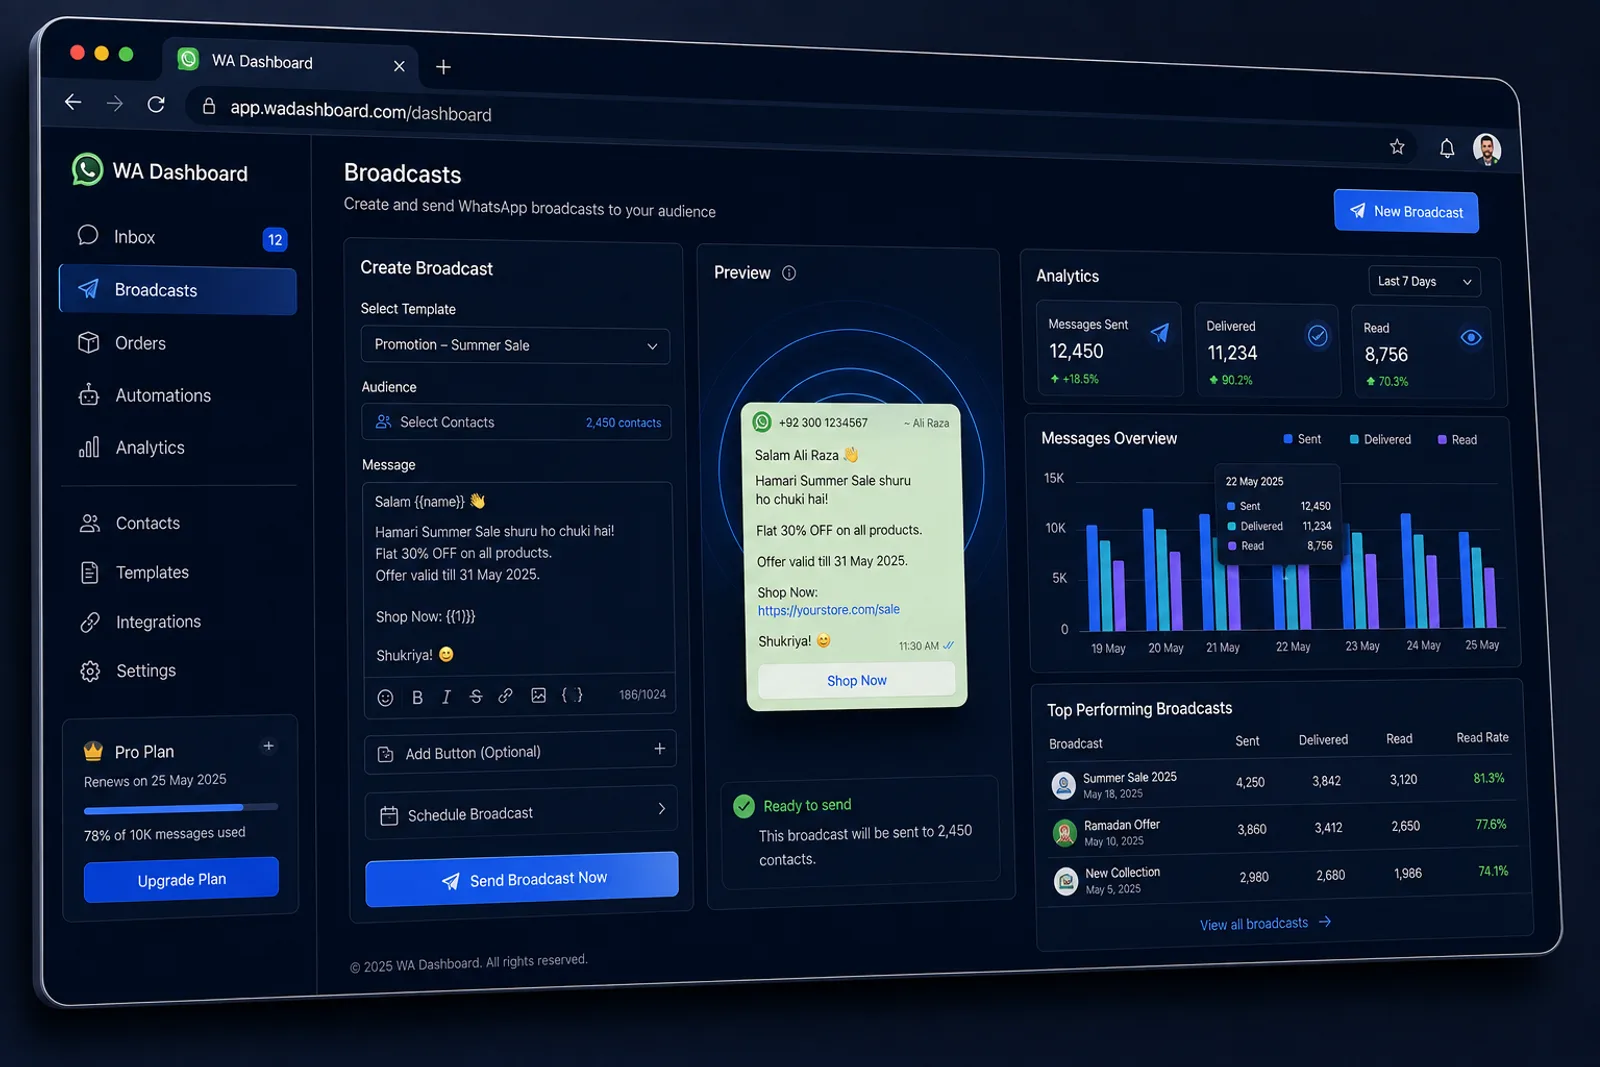Open a new browser tab

[443, 67]
